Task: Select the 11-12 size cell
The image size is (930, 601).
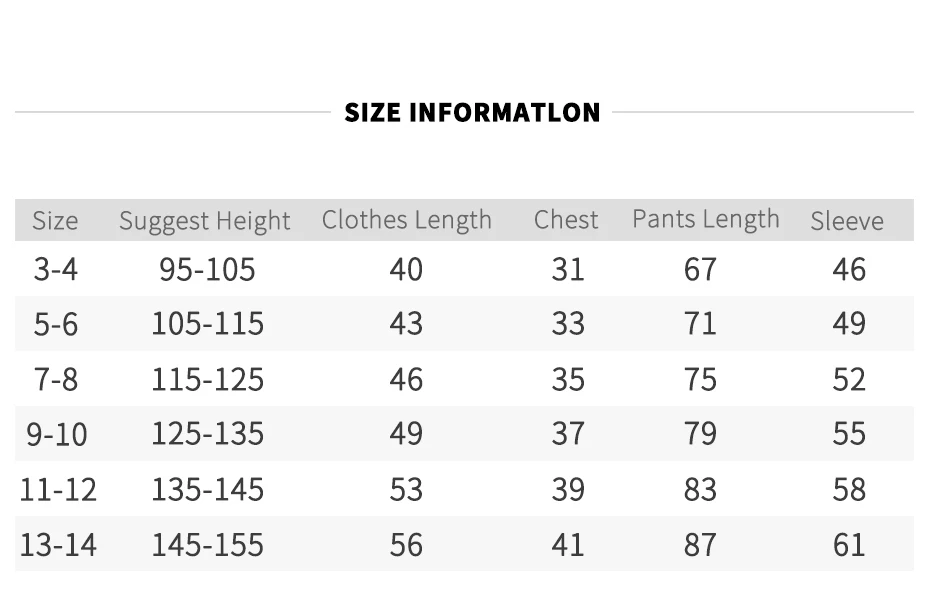Action: [x=58, y=490]
